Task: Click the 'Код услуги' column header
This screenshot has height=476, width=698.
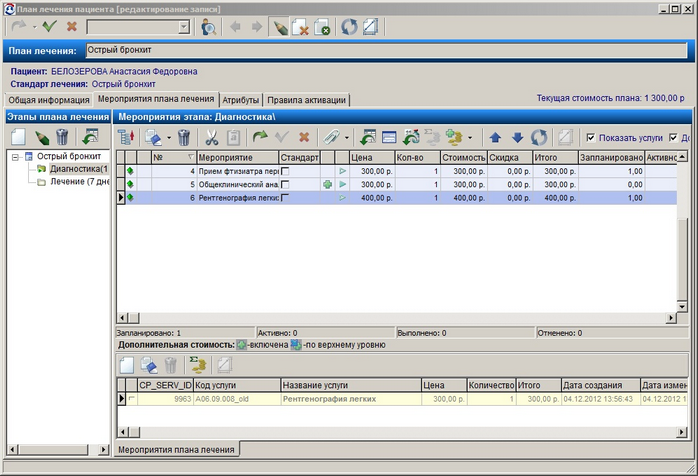Action: coord(237,385)
